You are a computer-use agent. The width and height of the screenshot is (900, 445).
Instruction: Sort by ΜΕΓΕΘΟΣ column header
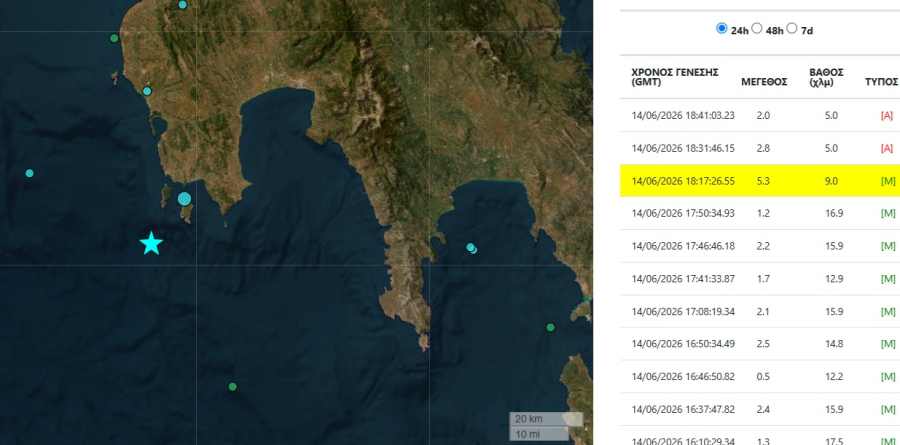tap(764, 82)
